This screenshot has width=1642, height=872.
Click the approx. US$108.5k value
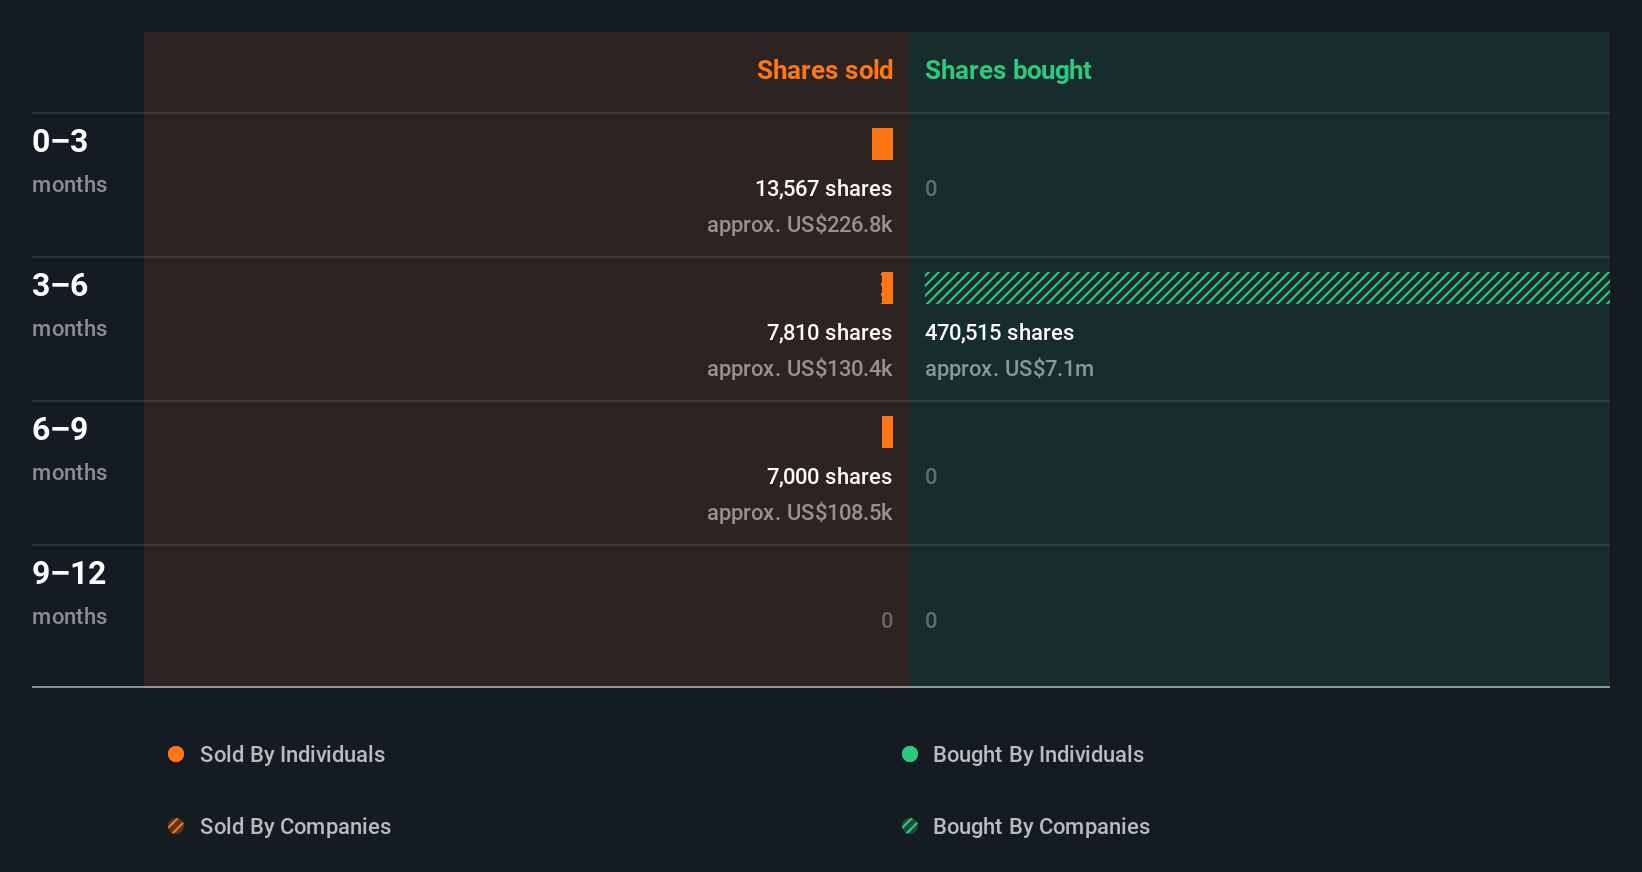(799, 512)
